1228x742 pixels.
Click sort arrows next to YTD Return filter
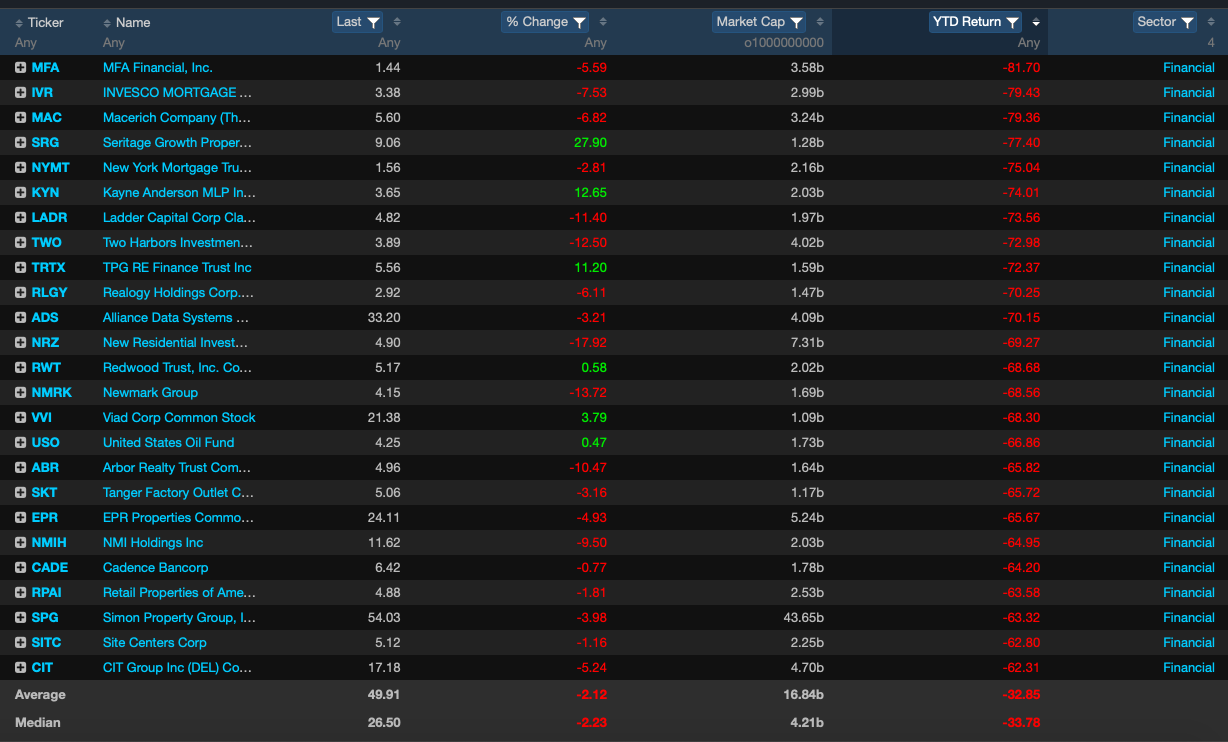pyautogui.click(x=1036, y=22)
